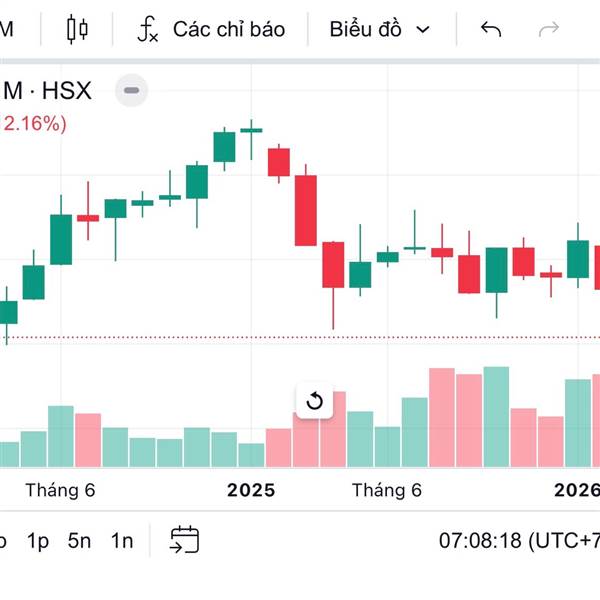Open the candlestick chart type selector
The width and height of the screenshot is (600, 600).
77,29
